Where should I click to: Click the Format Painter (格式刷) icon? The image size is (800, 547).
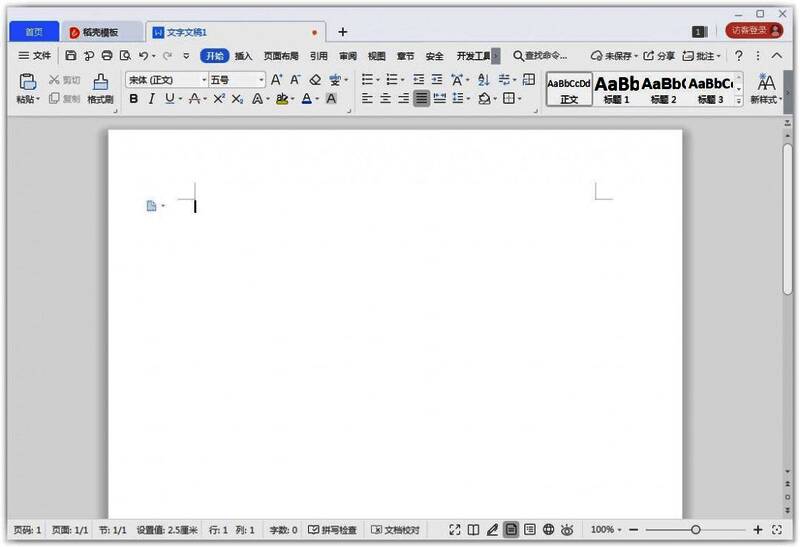click(100, 87)
